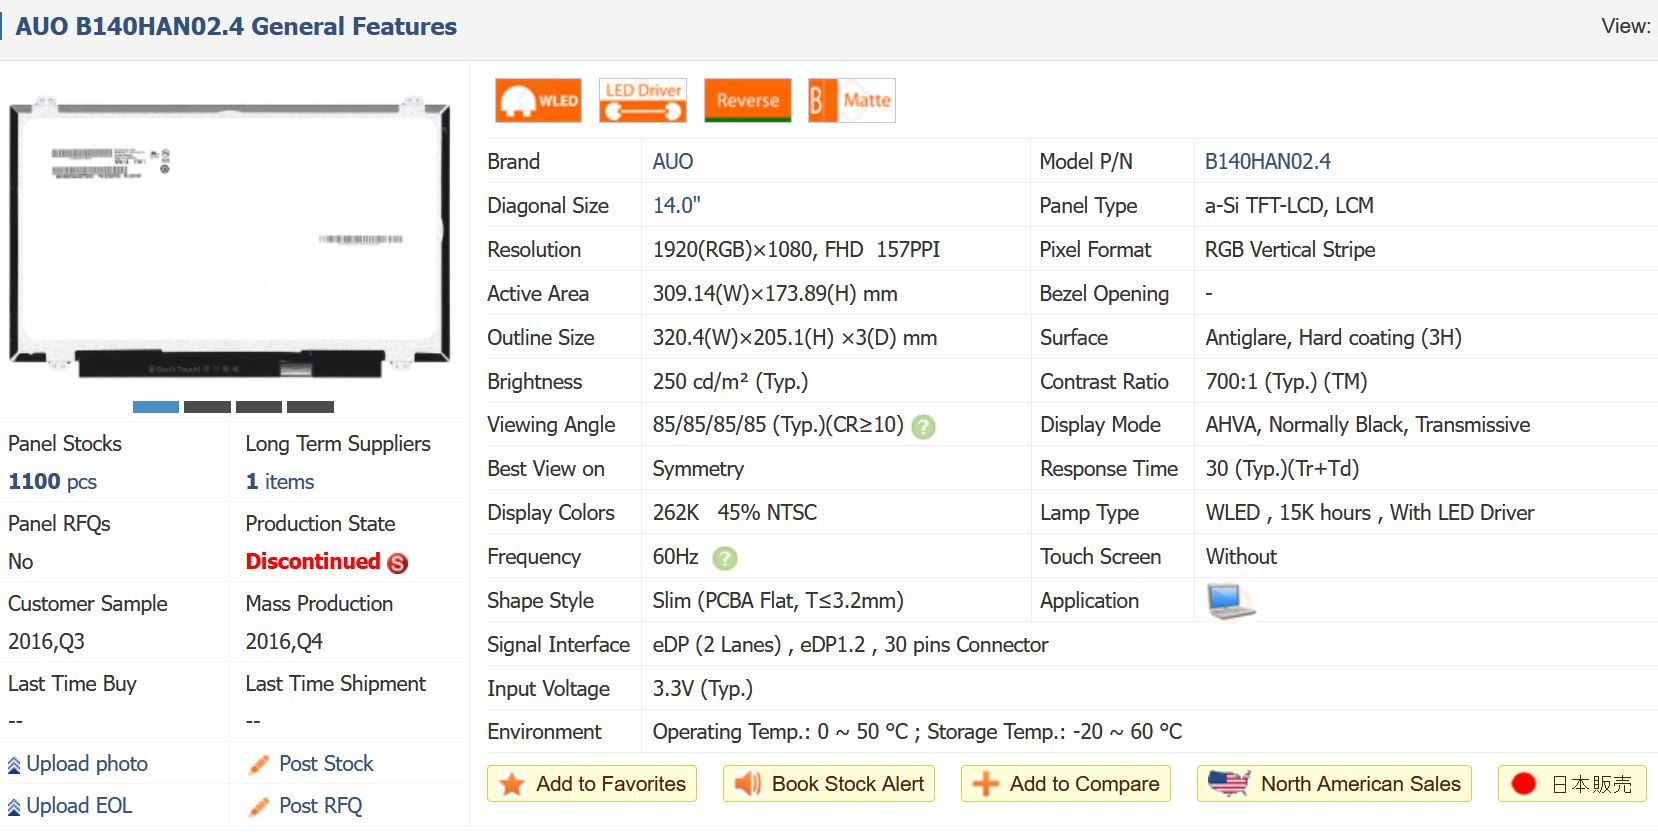
Task: Open 1 items long term suppliers link
Action: (280, 482)
